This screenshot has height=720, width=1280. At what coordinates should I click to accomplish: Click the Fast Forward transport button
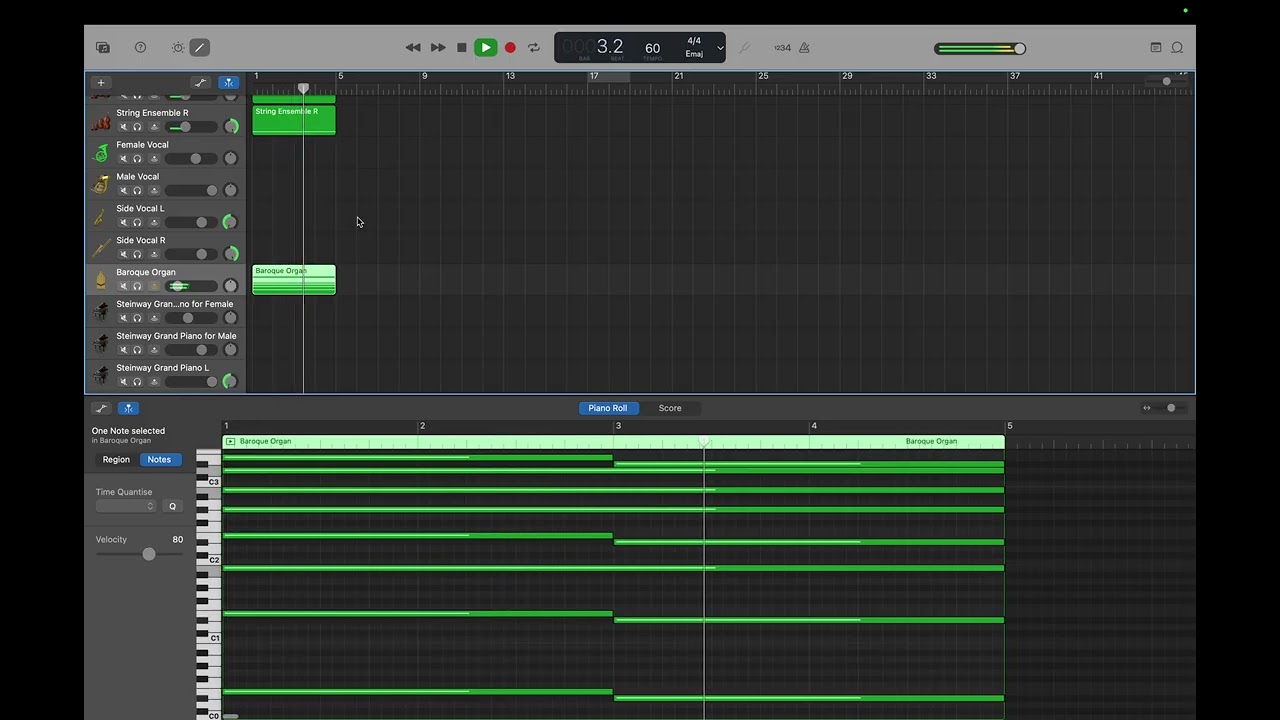click(438, 47)
